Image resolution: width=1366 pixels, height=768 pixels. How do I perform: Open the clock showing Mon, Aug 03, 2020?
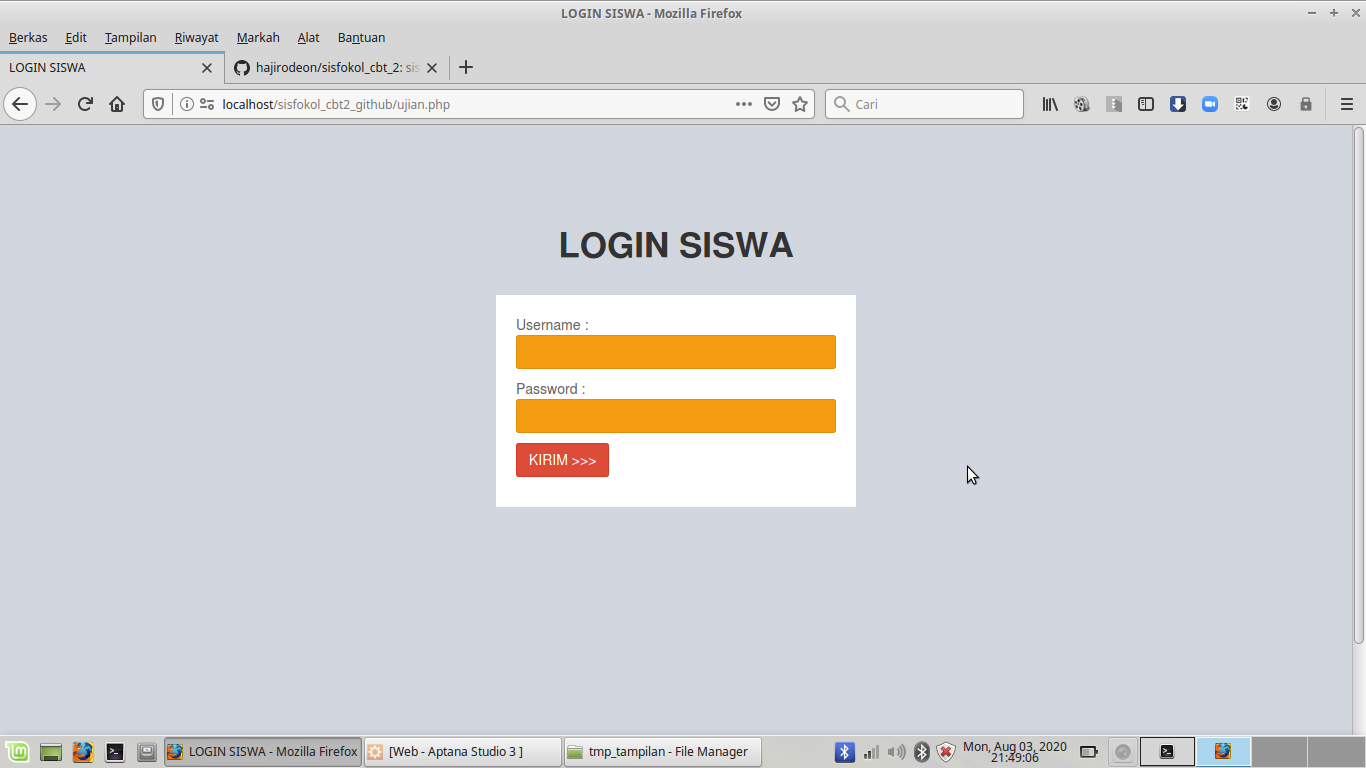pyautogui.click(x=1015, y=752)
